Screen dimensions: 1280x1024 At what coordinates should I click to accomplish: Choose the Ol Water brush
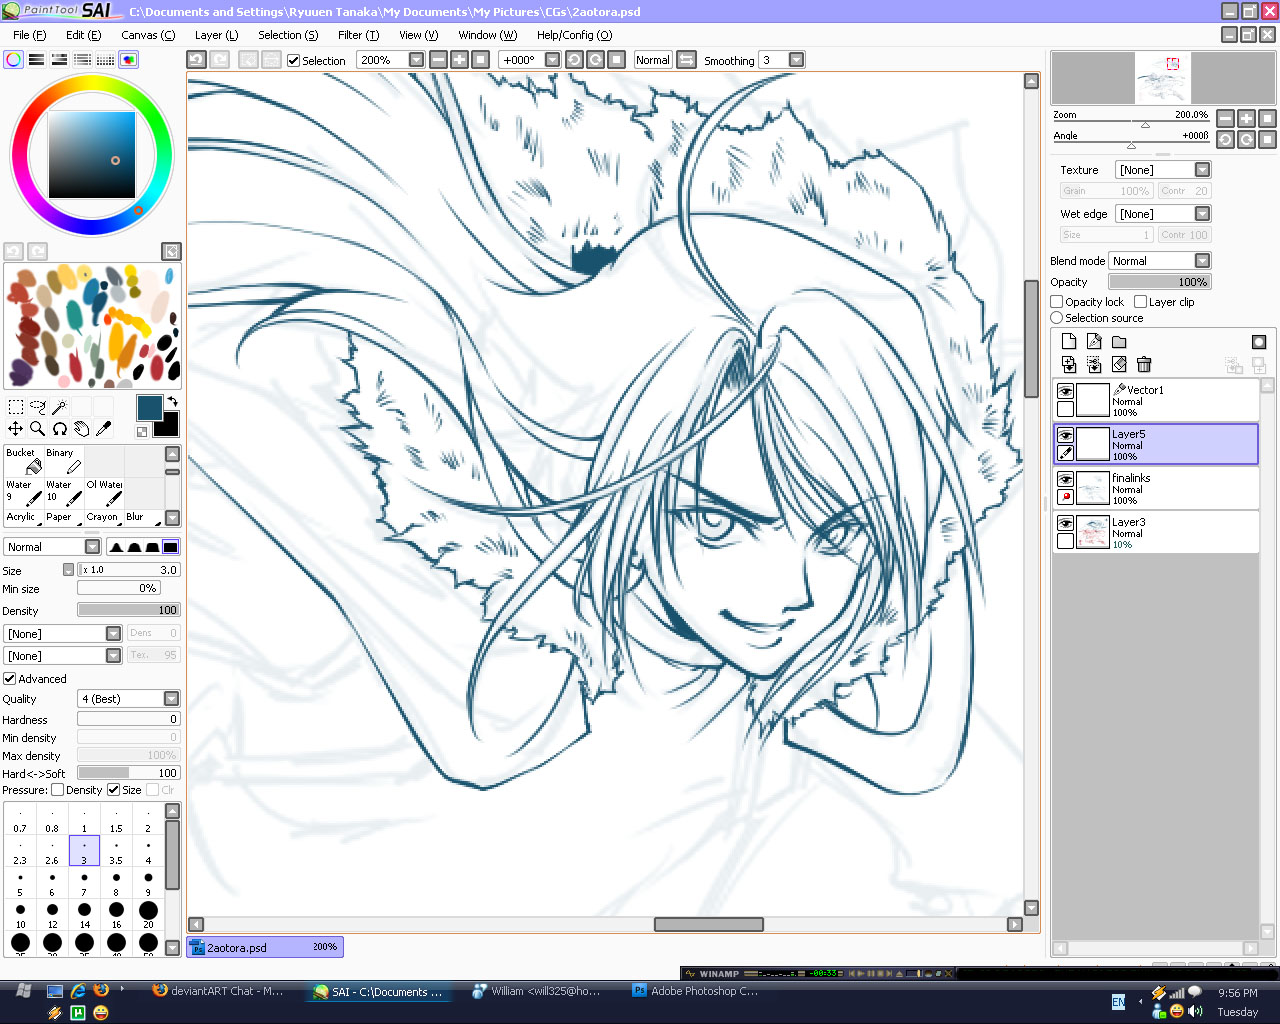click(104, 493)
